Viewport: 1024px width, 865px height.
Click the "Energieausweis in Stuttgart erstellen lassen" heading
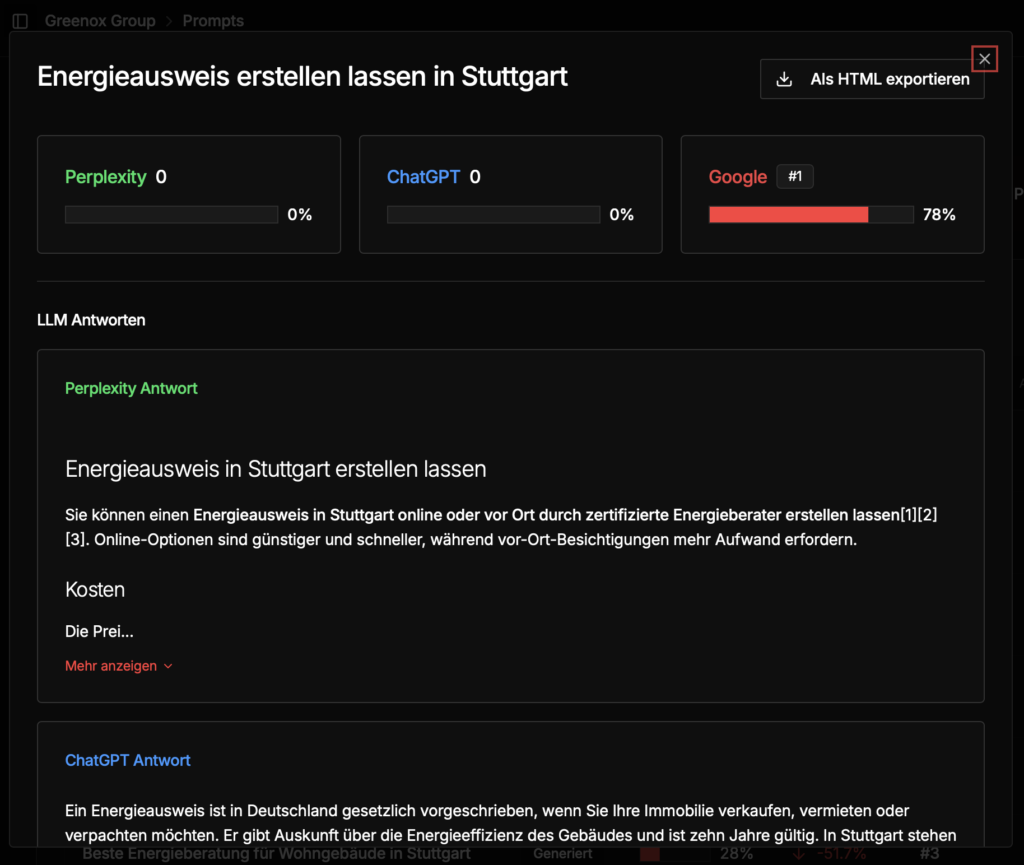tap(275, 469)
